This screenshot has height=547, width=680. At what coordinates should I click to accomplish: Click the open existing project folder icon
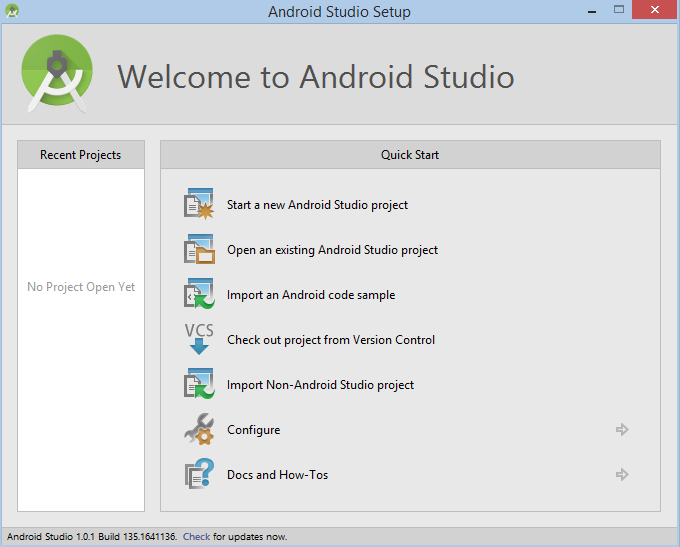tap(199, 249)
